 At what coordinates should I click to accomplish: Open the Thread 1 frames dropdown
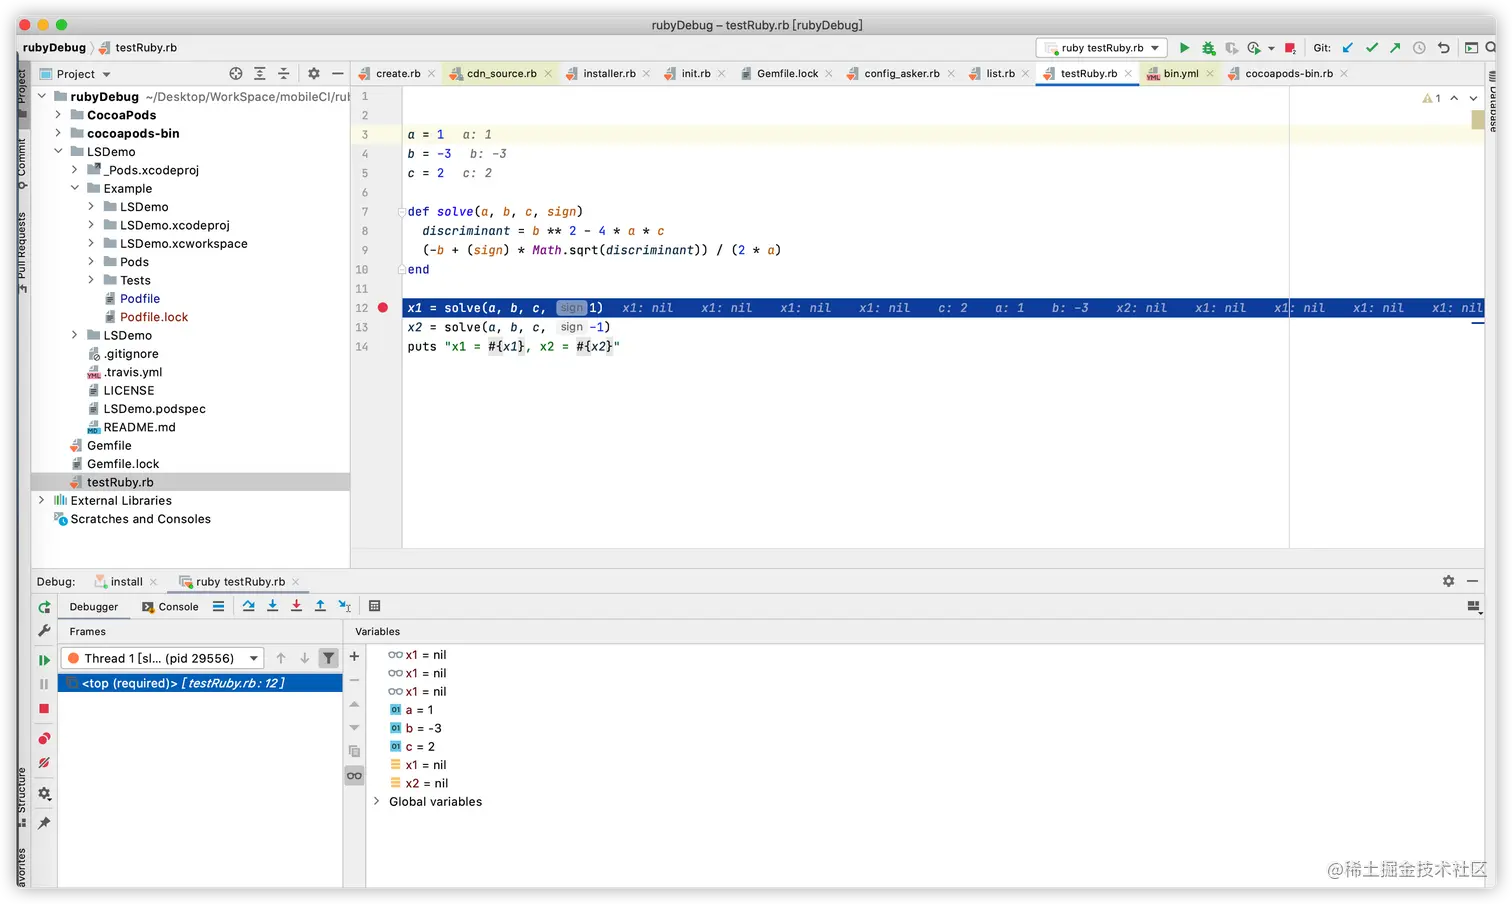(x=163, y=658)
